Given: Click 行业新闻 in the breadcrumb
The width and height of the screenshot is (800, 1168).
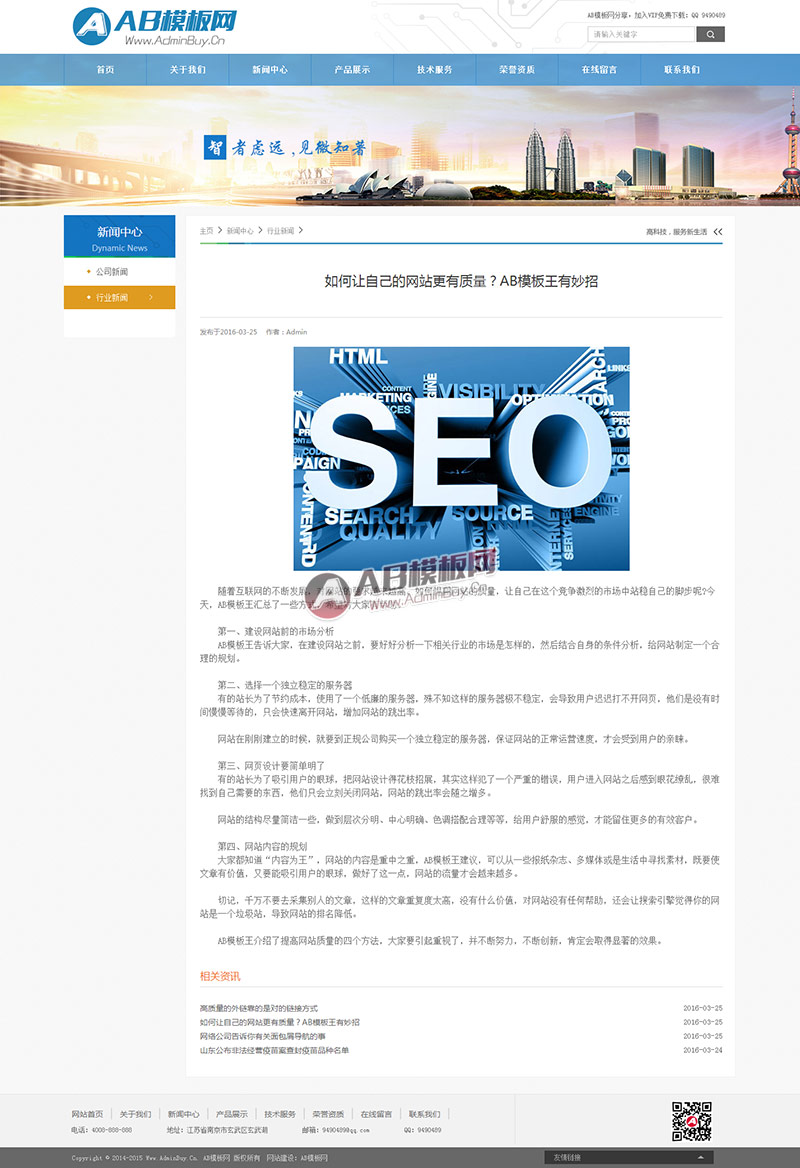Looking at the screenshot, I should [x=281, y=231].
